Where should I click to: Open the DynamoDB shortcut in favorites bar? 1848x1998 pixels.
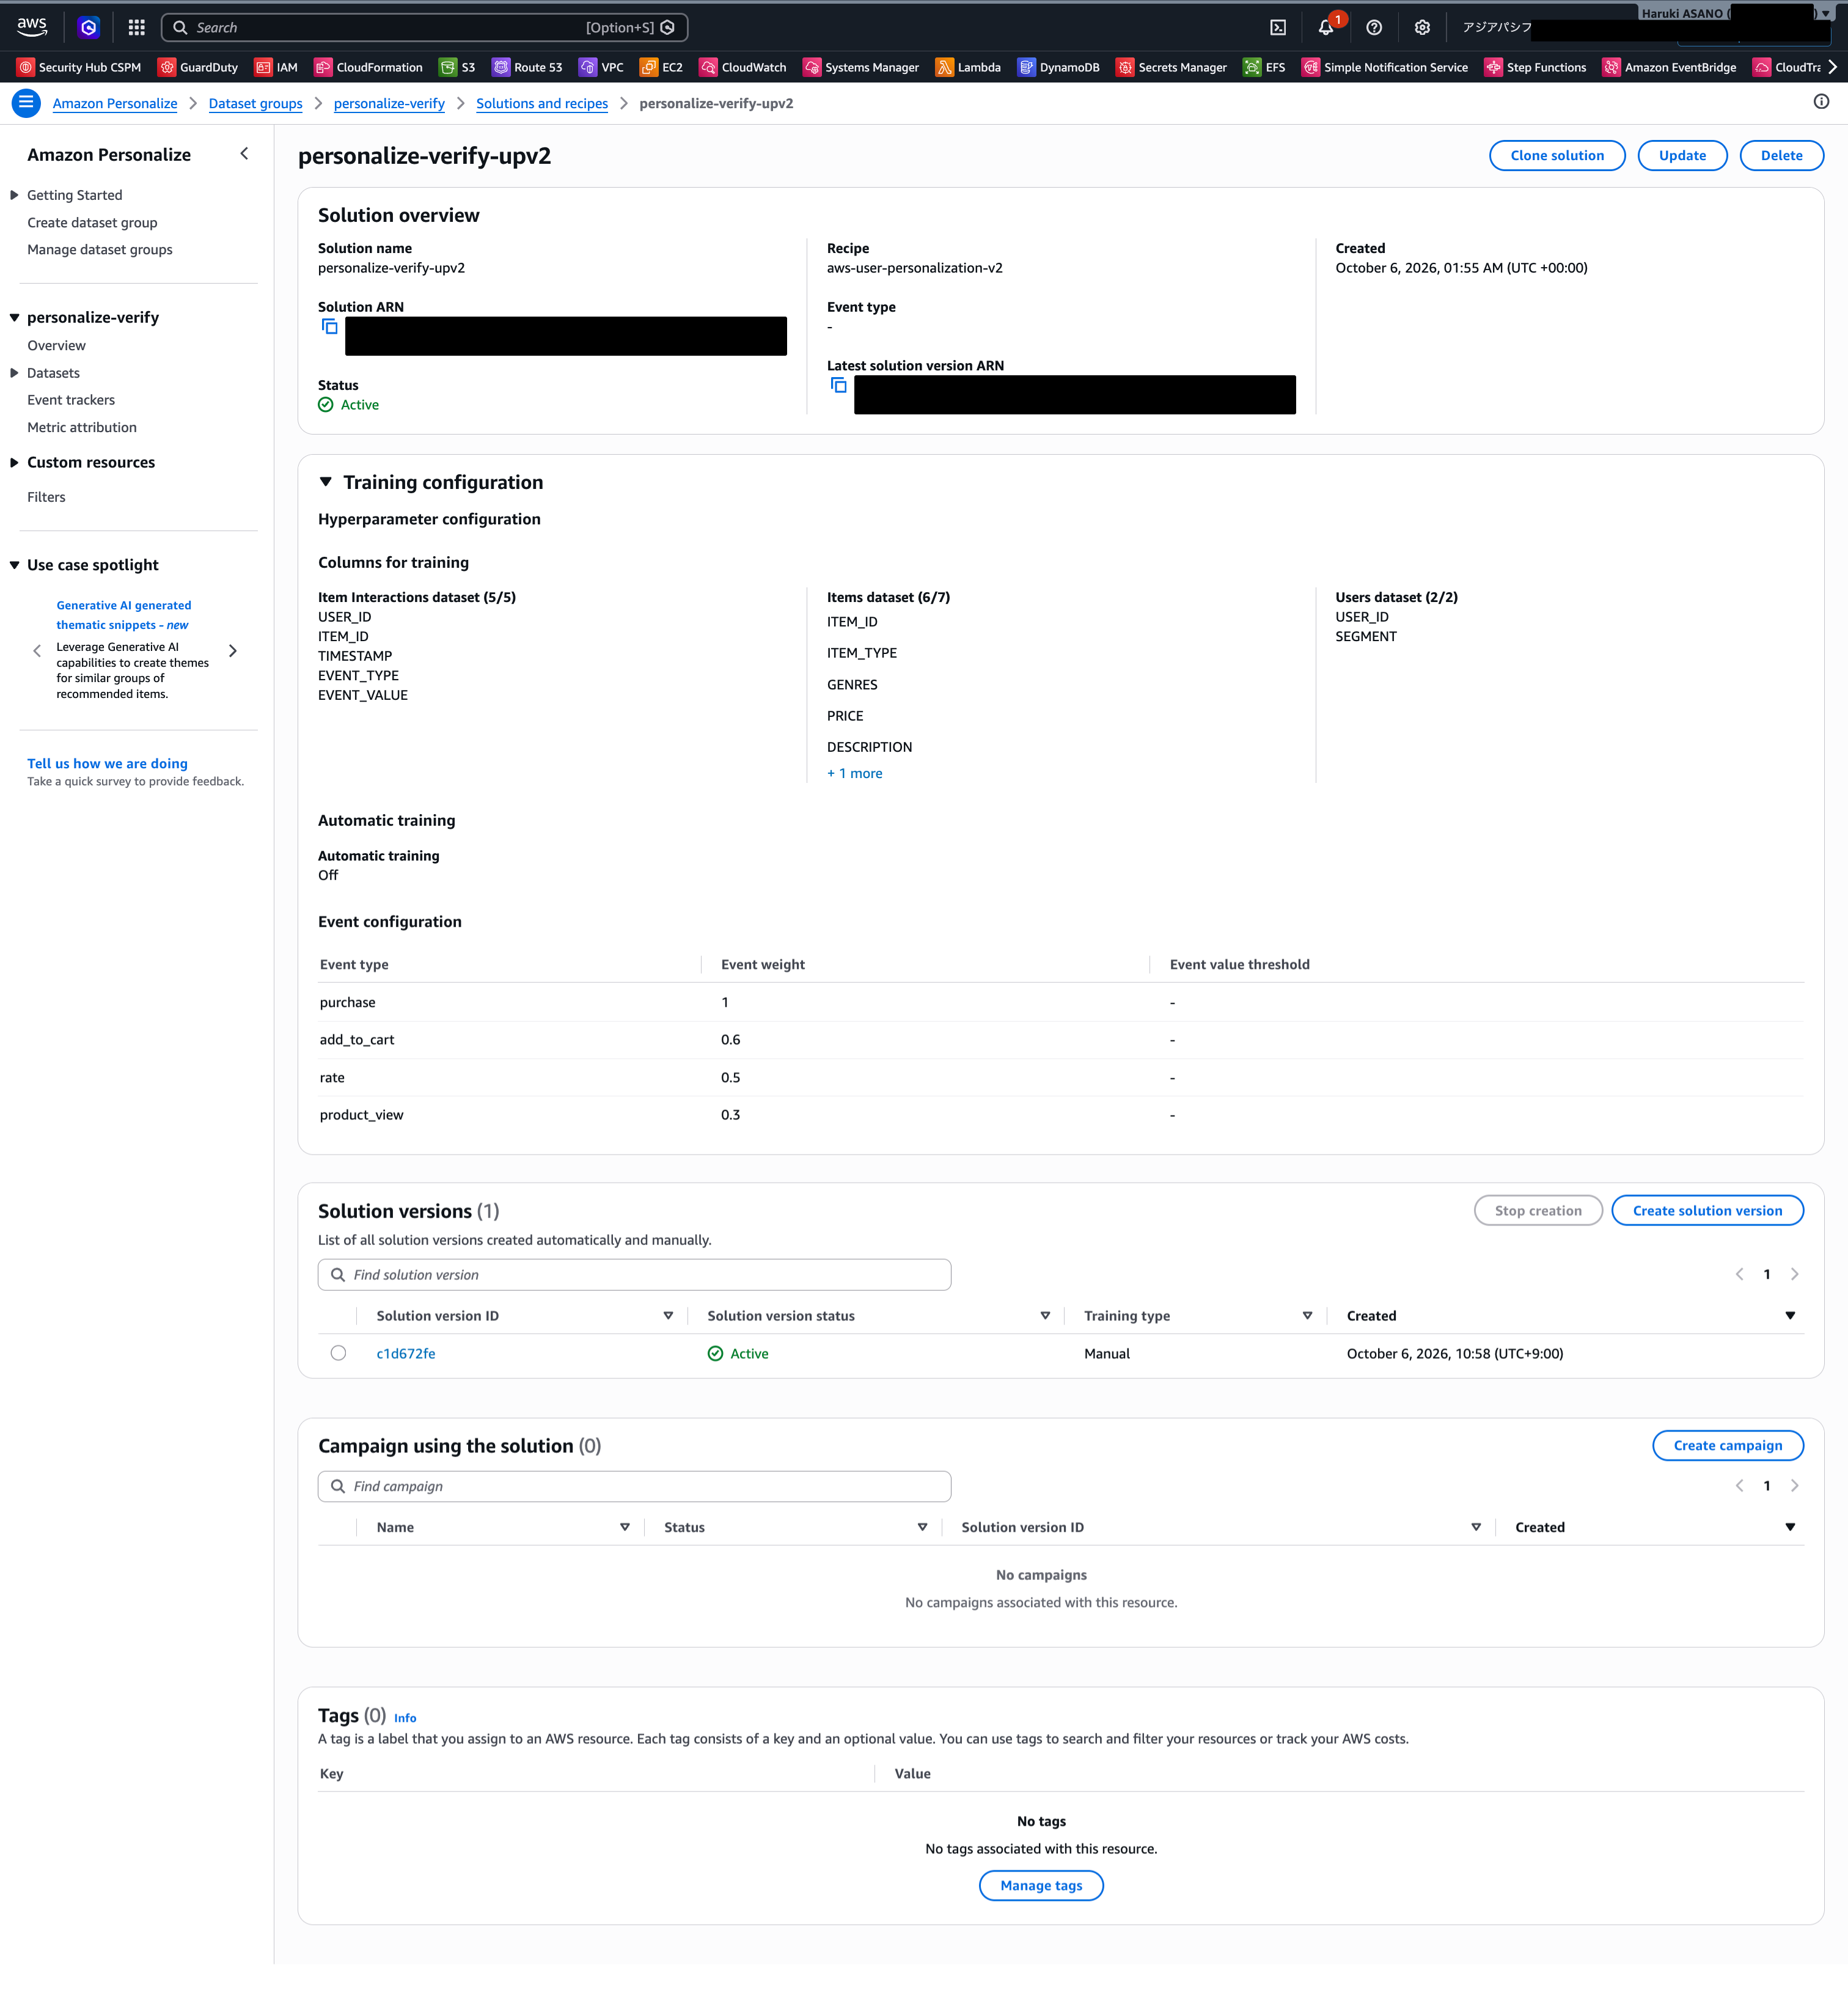1058,67
